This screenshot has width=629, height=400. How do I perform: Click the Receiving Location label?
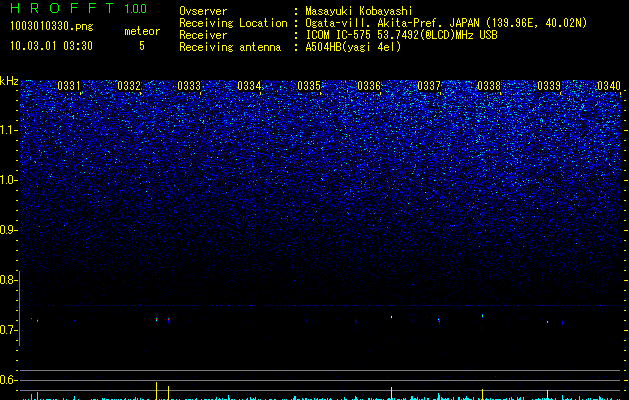click(233, 23)
